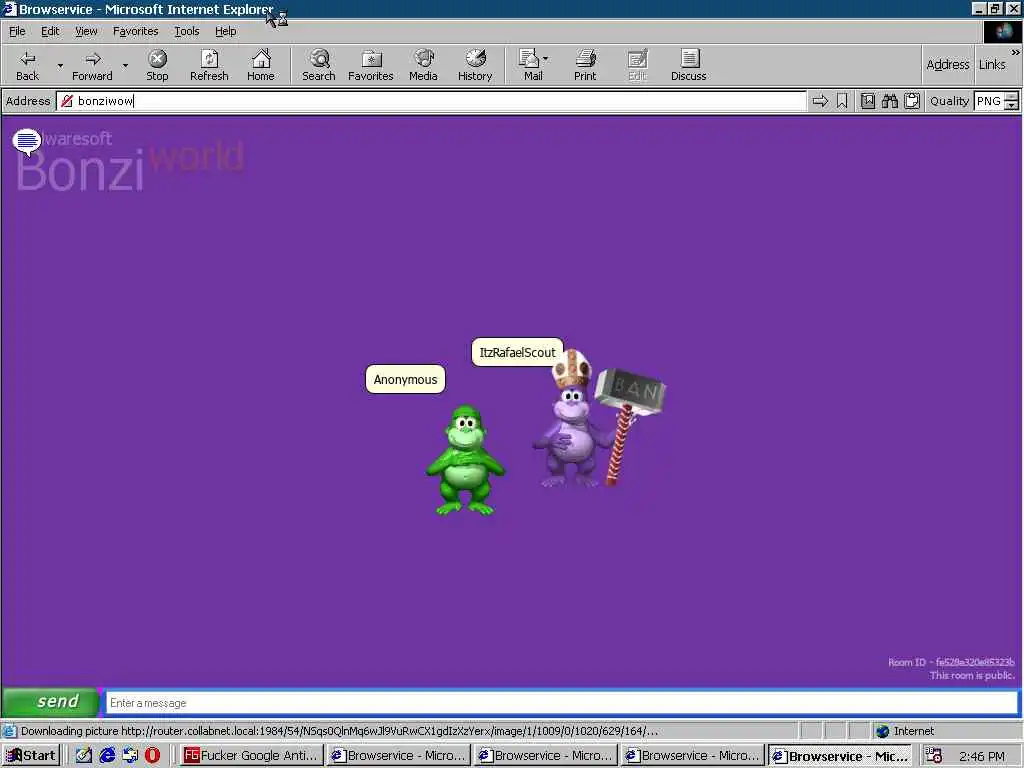Screen dimensions: 1024x768
Task: Refresh the page from toolbar
Action: tap(209, 65)
